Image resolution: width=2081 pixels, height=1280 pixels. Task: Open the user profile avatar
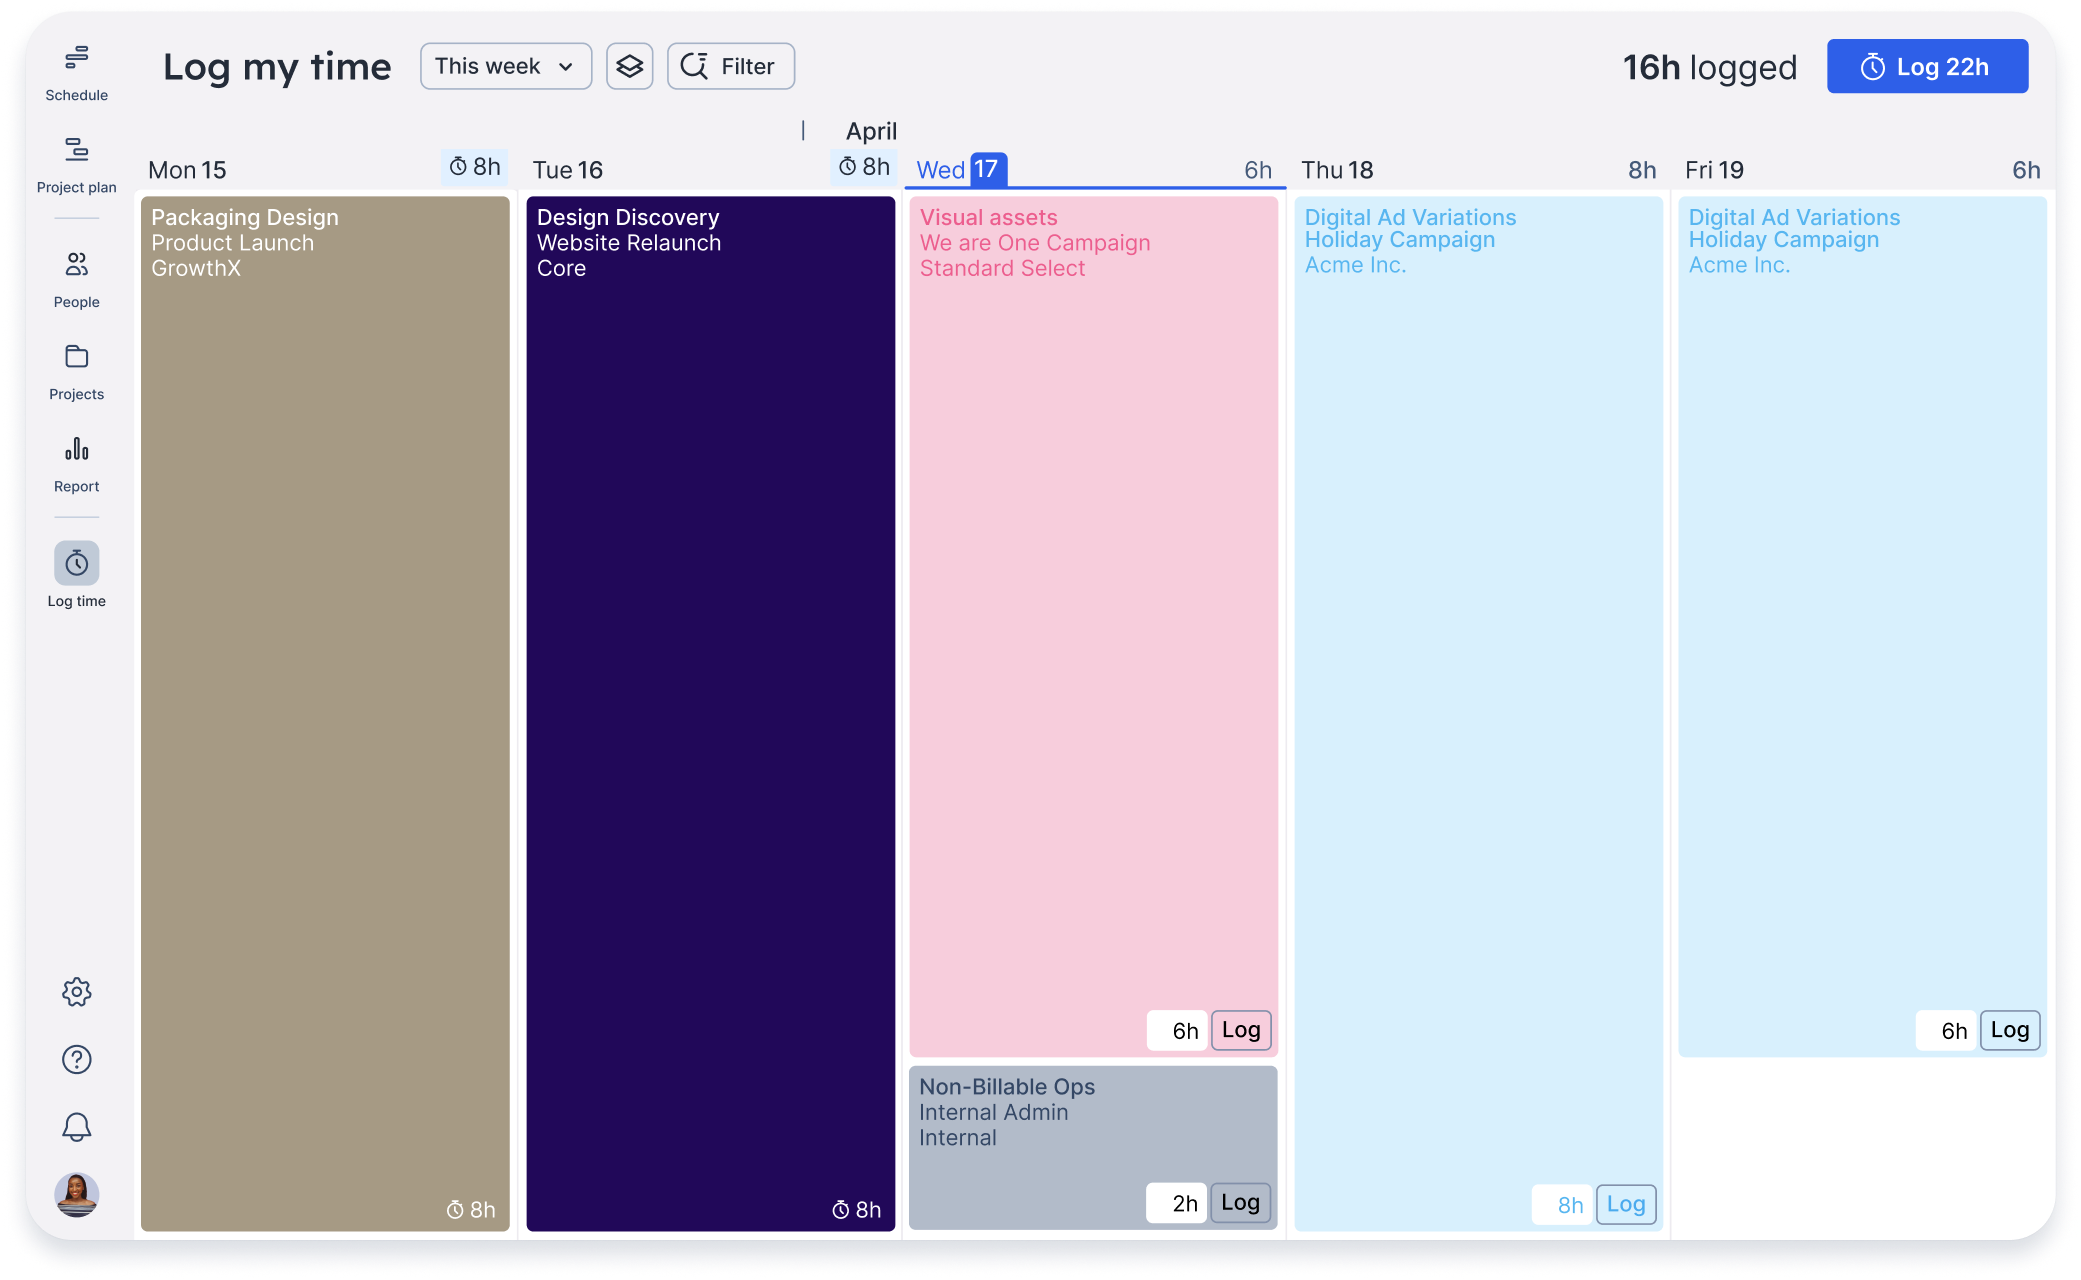pos(76,1194)
